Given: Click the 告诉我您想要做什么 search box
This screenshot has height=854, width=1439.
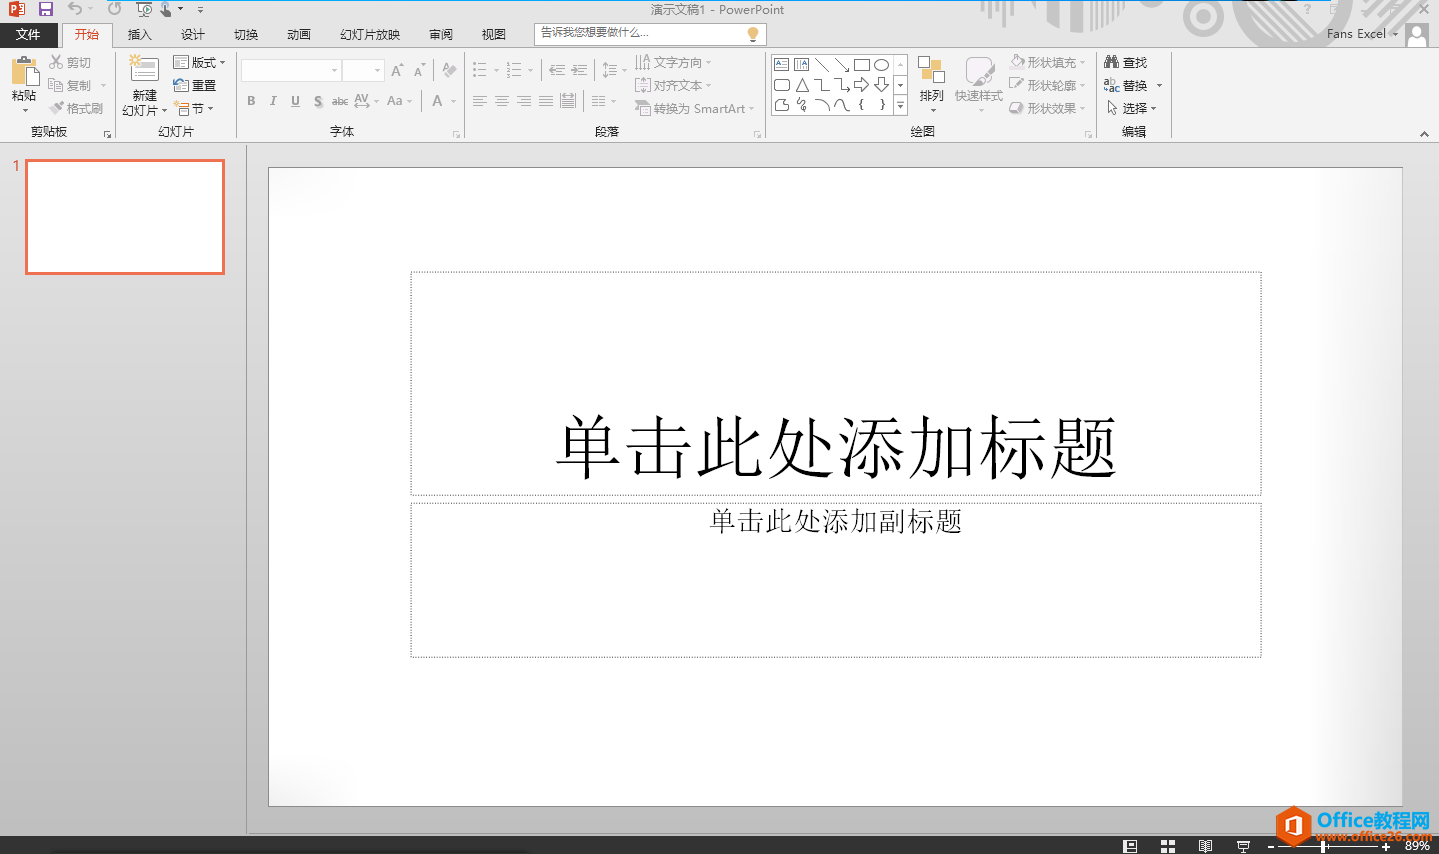Looking at the screenshot, I should [650, 34].
